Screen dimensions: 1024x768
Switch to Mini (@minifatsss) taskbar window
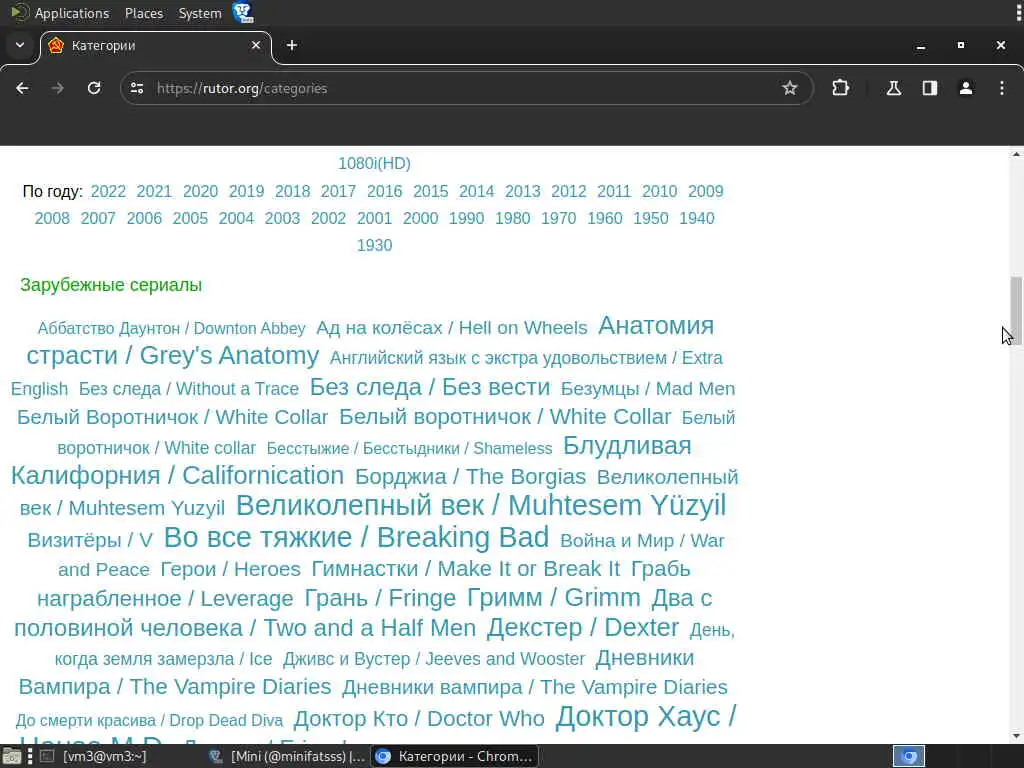pos(287,756)
